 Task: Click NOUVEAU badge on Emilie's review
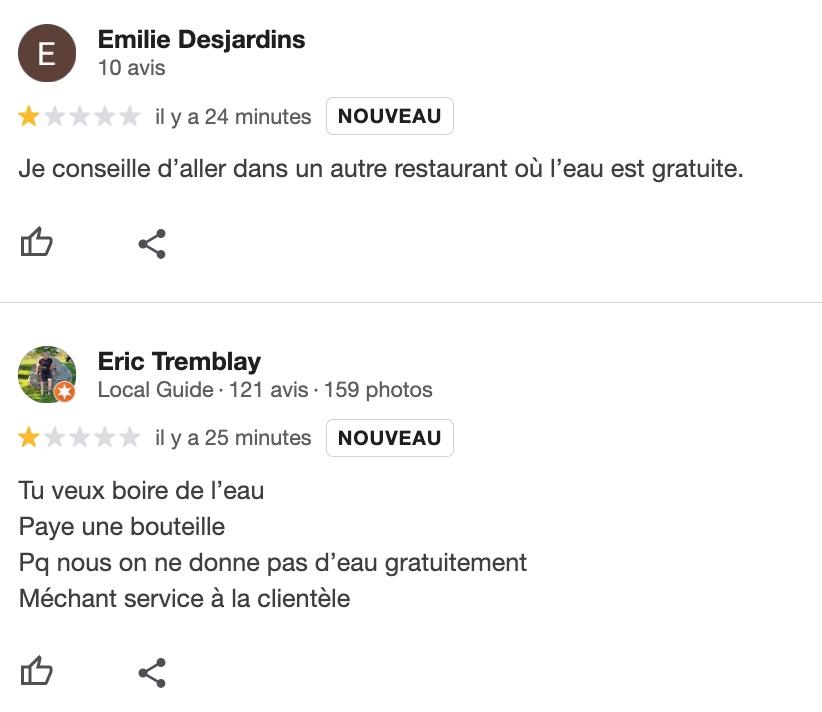(x=390, y=116)
